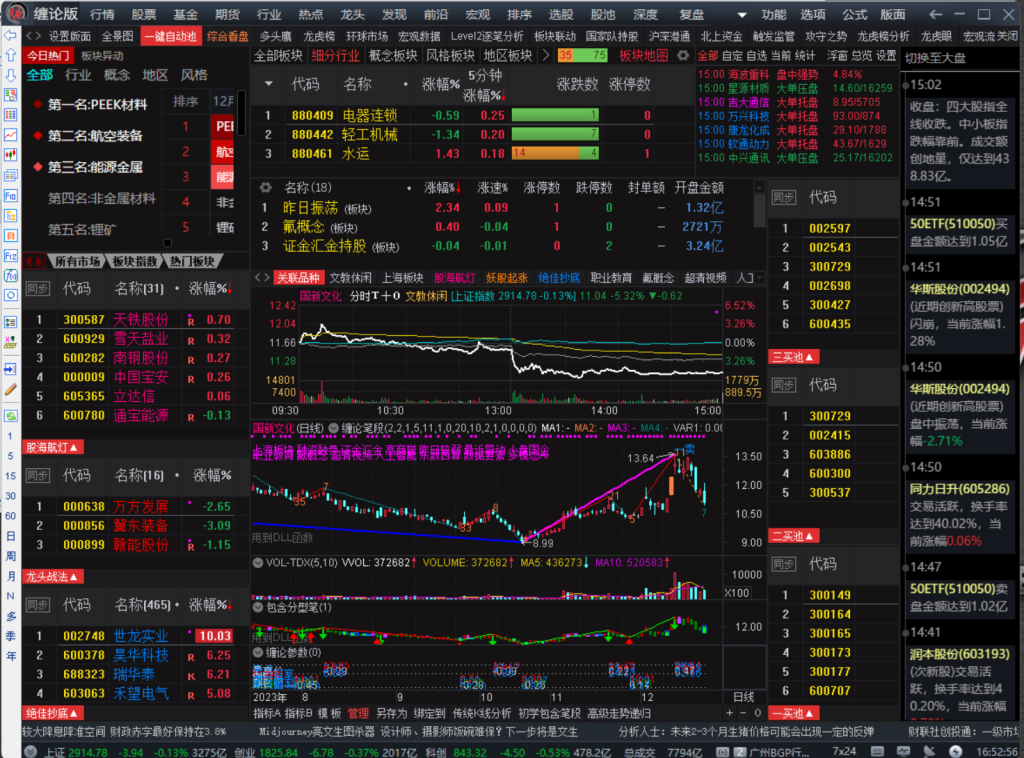The image size is (1024, 758).
Task: Switch to the 细分行业 tab
Action: coord(335,55)
